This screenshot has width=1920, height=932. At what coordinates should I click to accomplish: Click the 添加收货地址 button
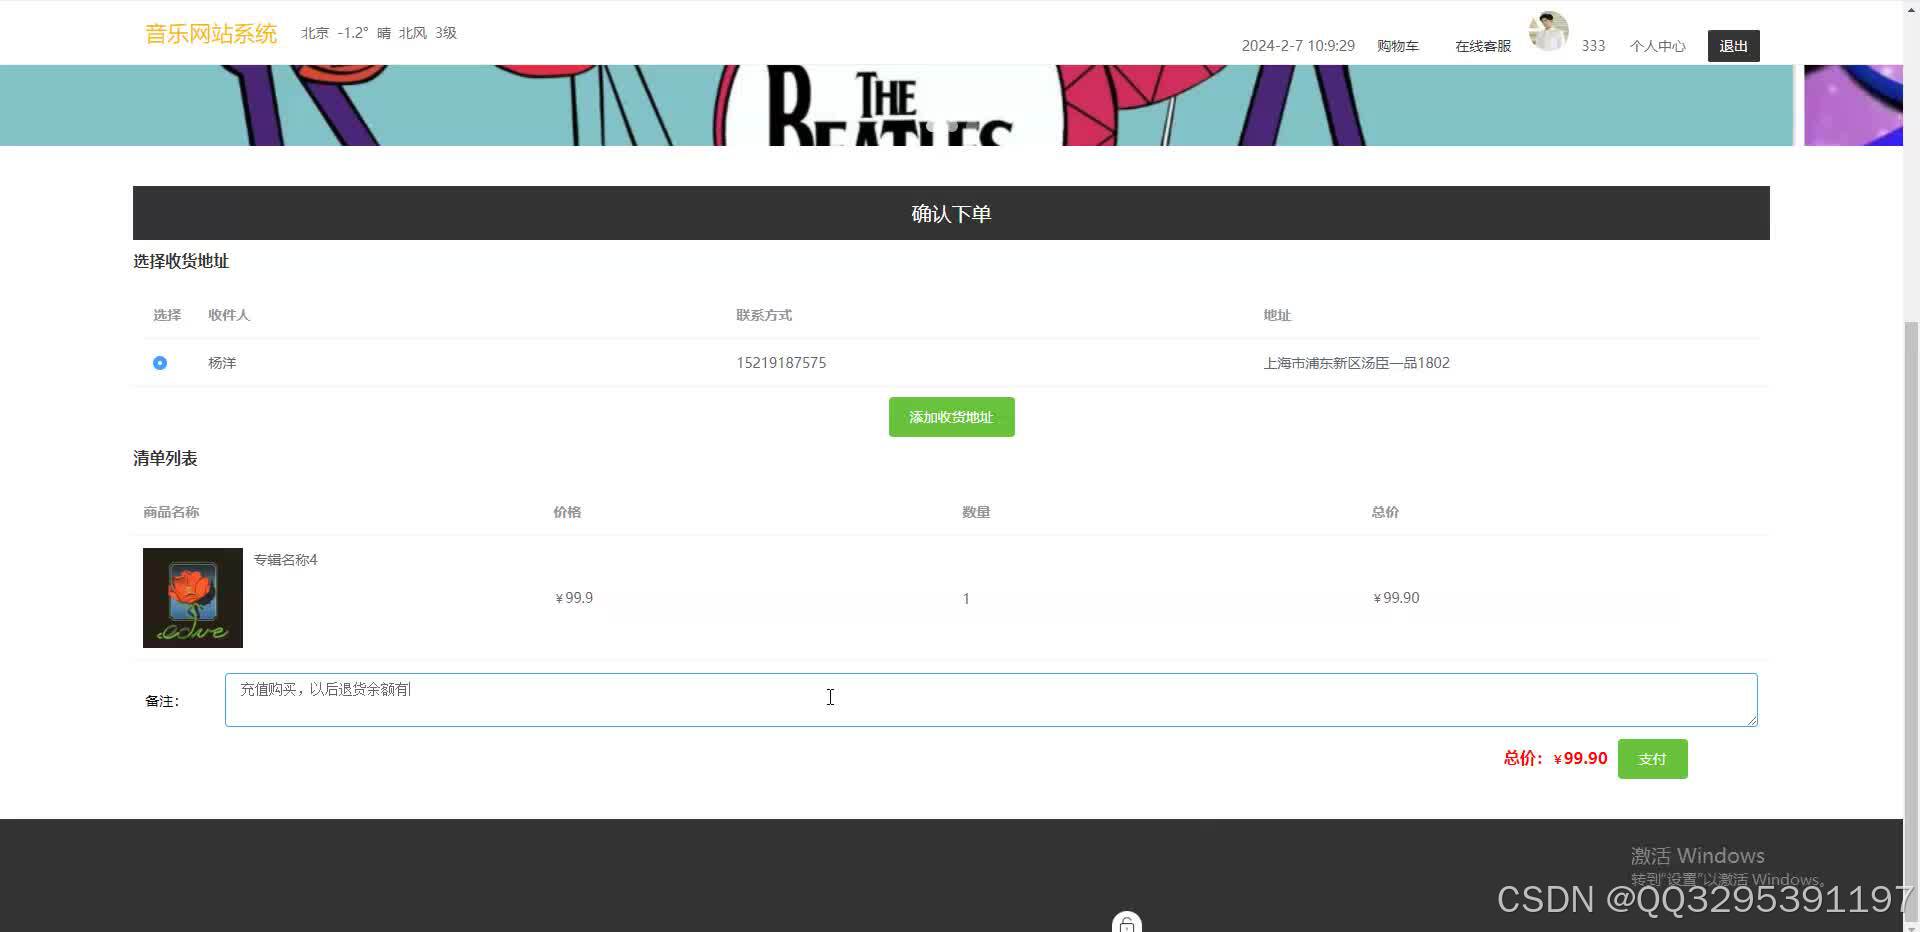pos(951,417)
